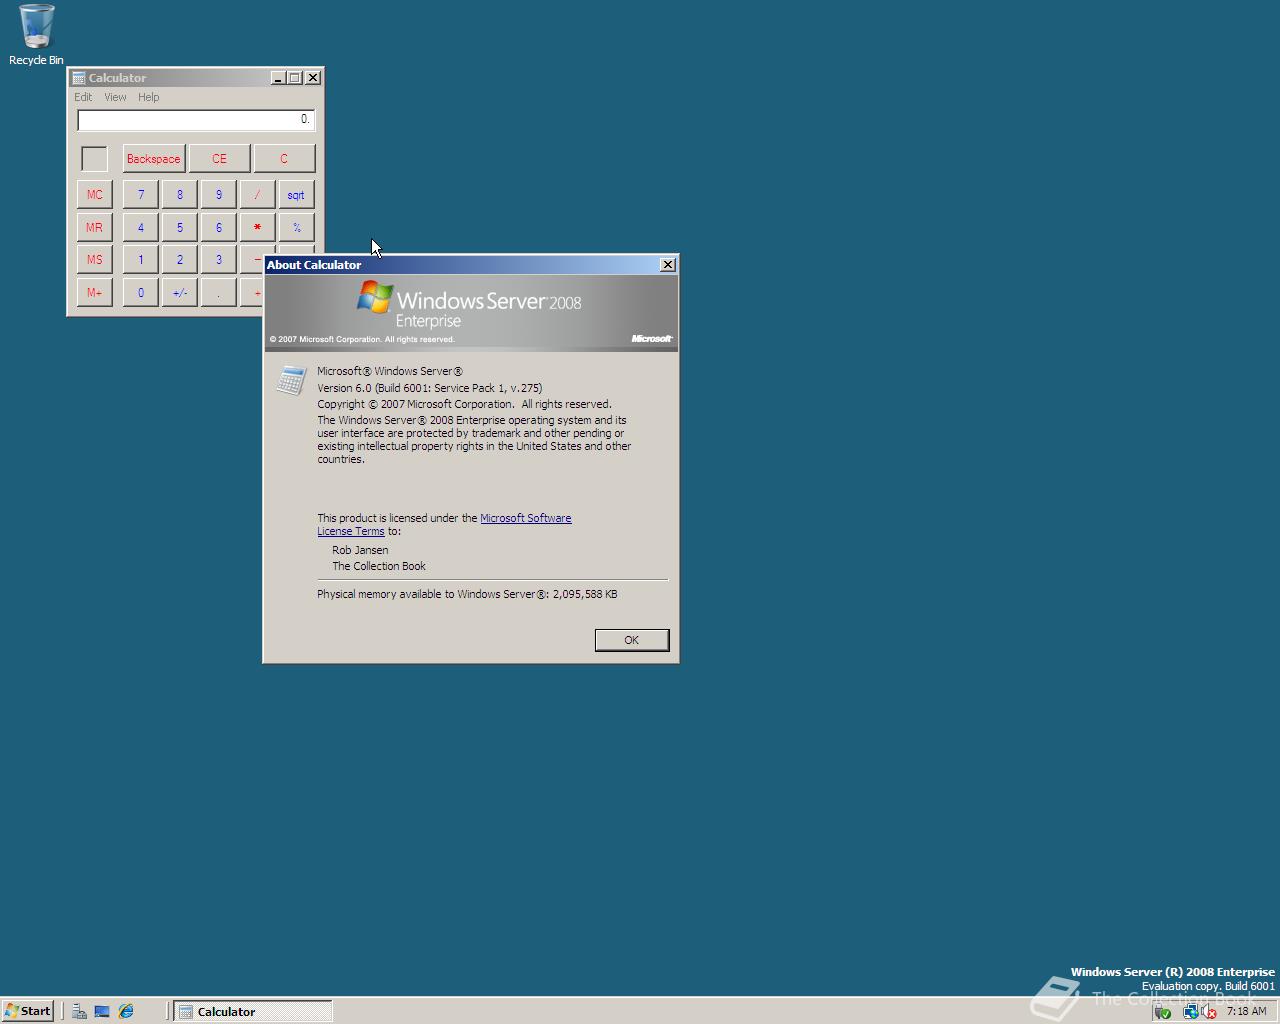
Task: Click the empty memory indicator box
Action: click(94, 158)
